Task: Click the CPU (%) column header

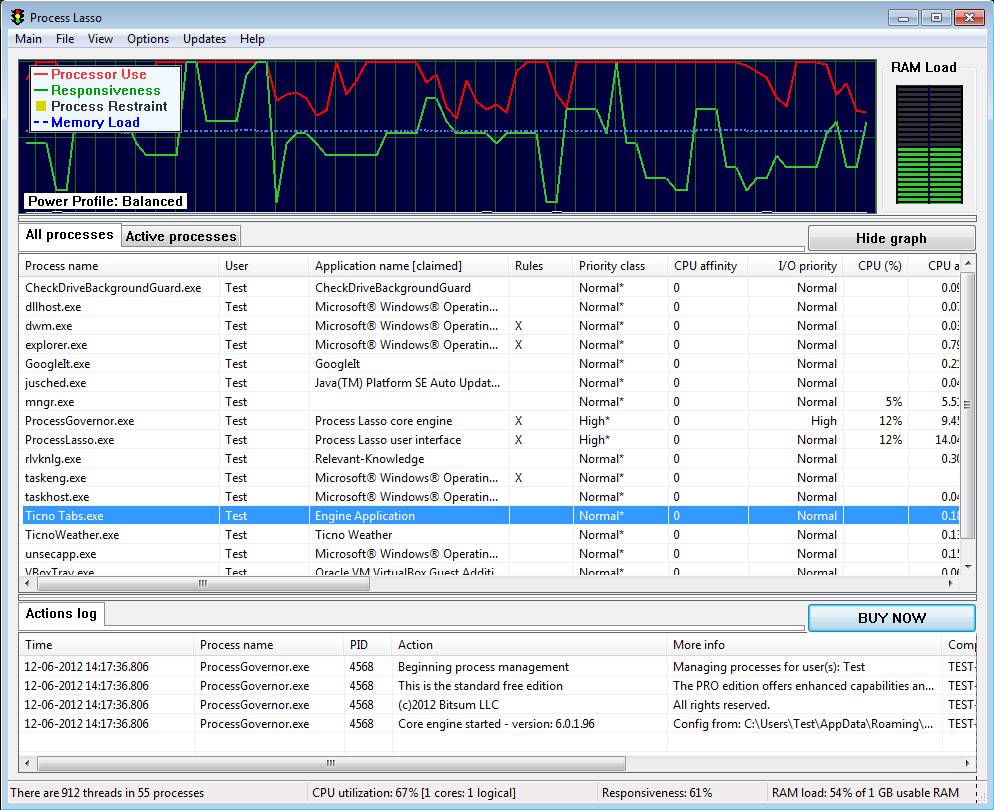Action: coord(879,266)
